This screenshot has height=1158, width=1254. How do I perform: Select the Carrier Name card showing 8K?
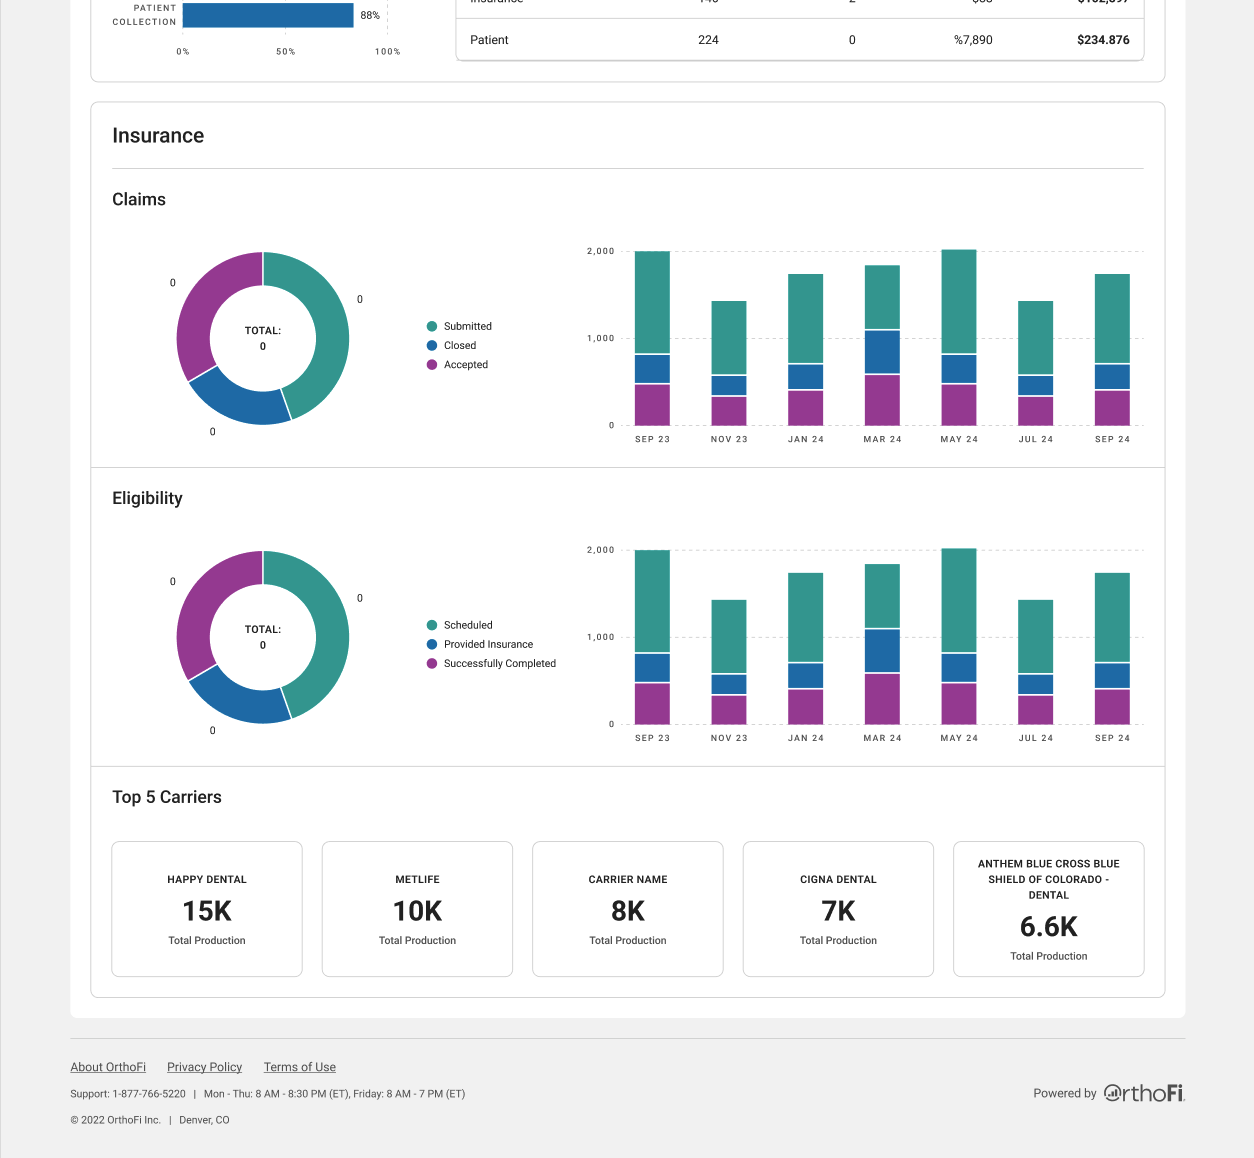(628, 909)
